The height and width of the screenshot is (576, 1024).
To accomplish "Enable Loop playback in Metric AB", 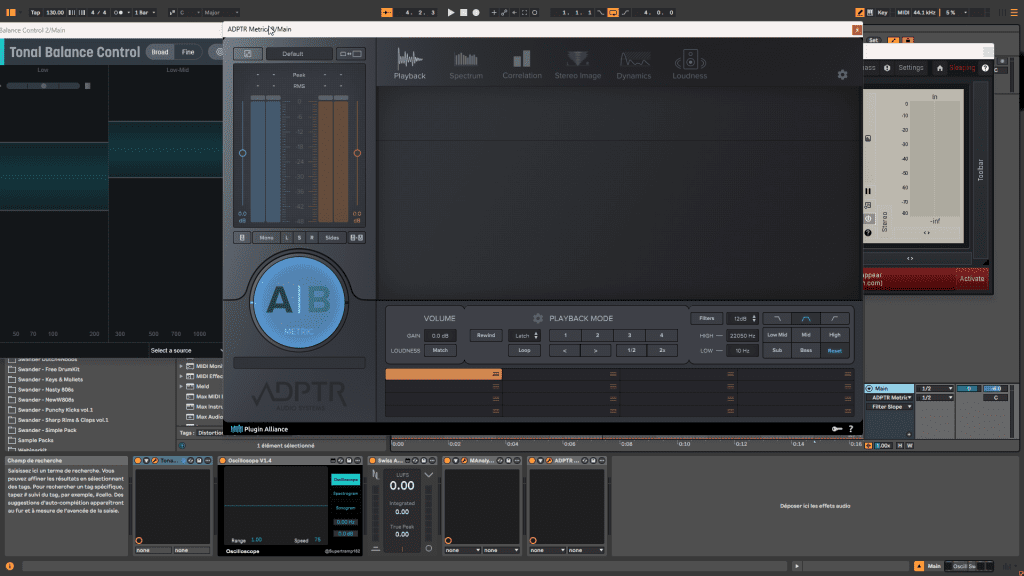I will [x=525, y=350].
